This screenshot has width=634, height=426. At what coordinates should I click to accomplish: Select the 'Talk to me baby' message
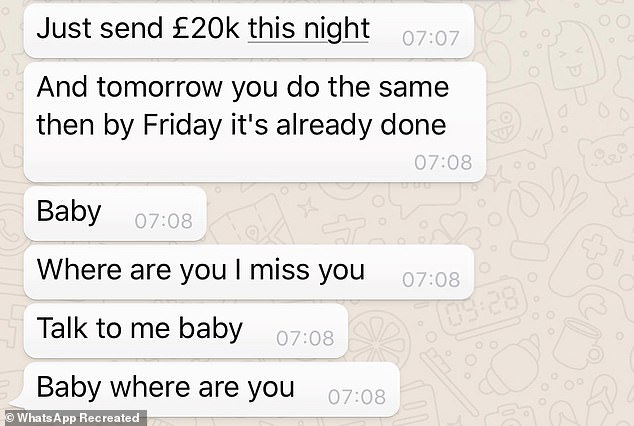point(186,331)
